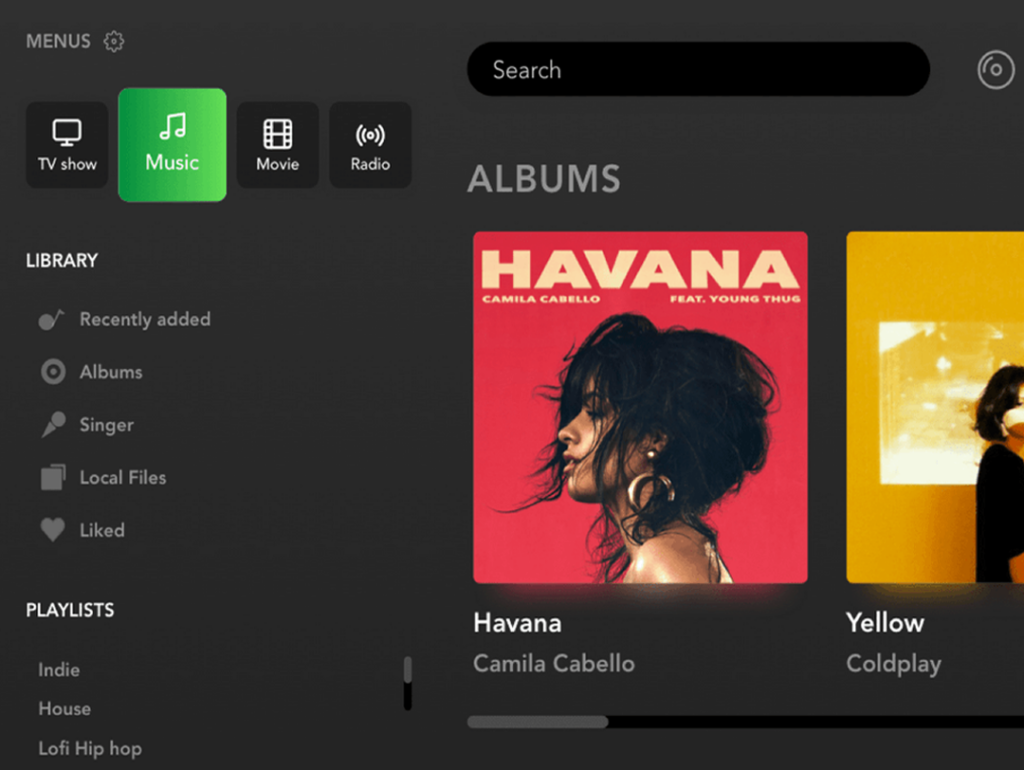Open the Yellow album cover by Coldplay
Viewport: 1024px width, 770px height.
(x=935, y=407)
